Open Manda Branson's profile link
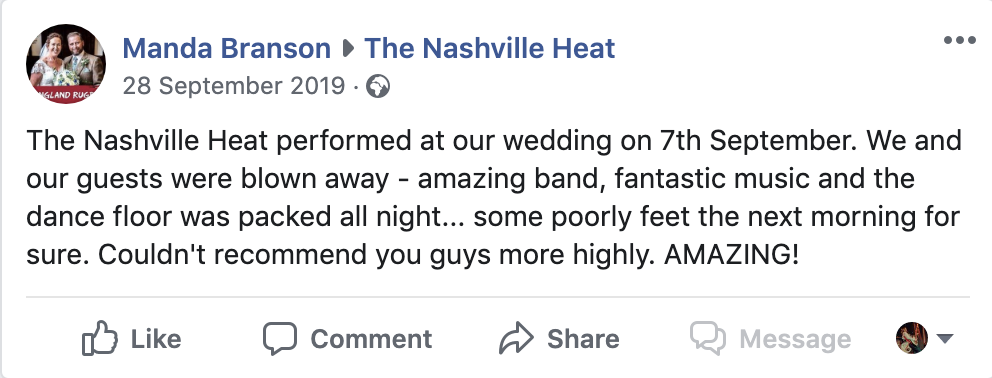This screenshot has width=992, height=378. point(226,49)
